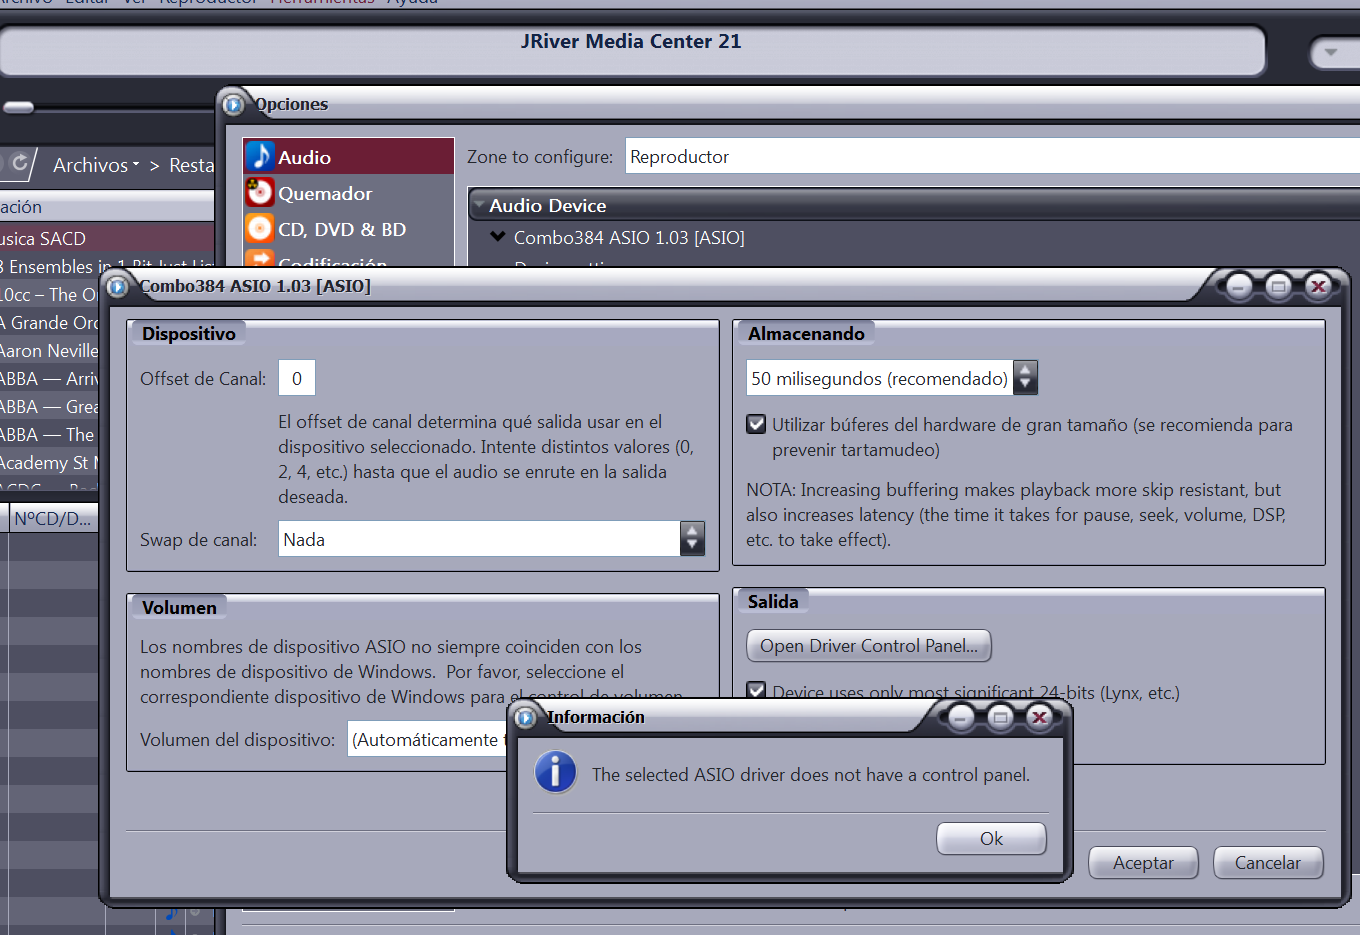Select the 'ABBA — Arriv' row

tap(50, 378)
